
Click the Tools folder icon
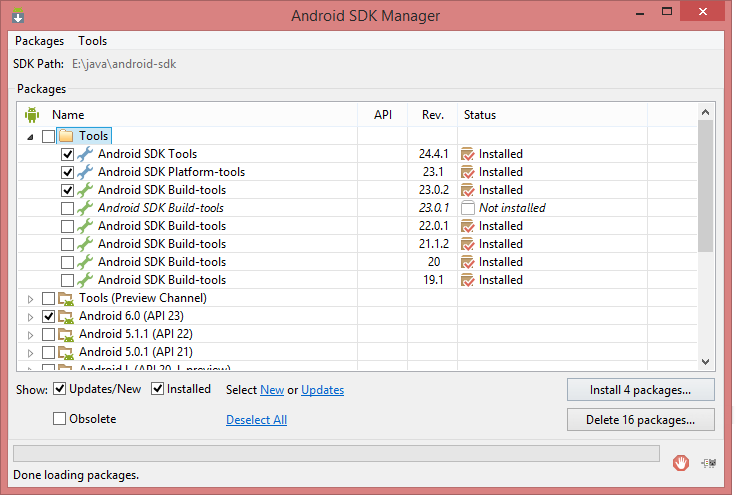[x=66, y=136]
